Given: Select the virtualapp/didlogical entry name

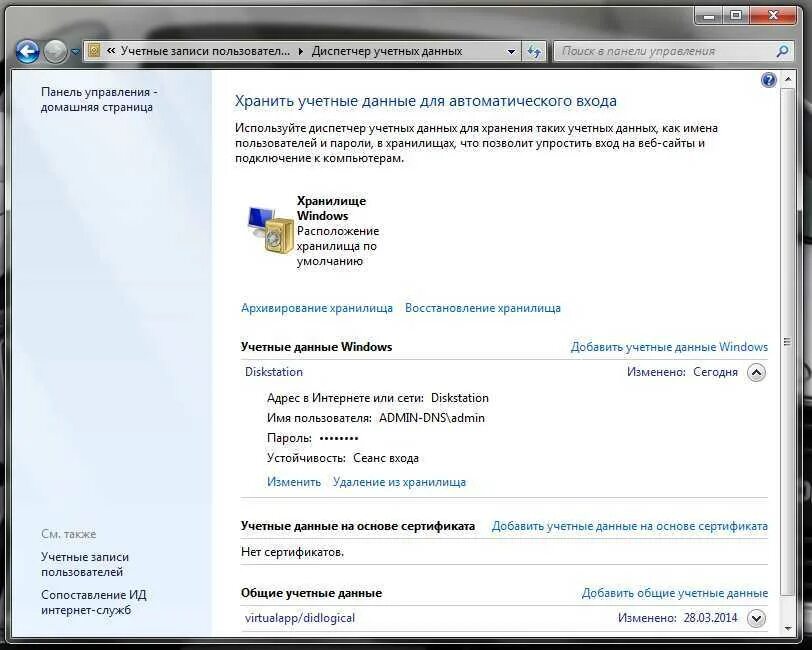Looking at the screenshot, I should pos(300,618).
